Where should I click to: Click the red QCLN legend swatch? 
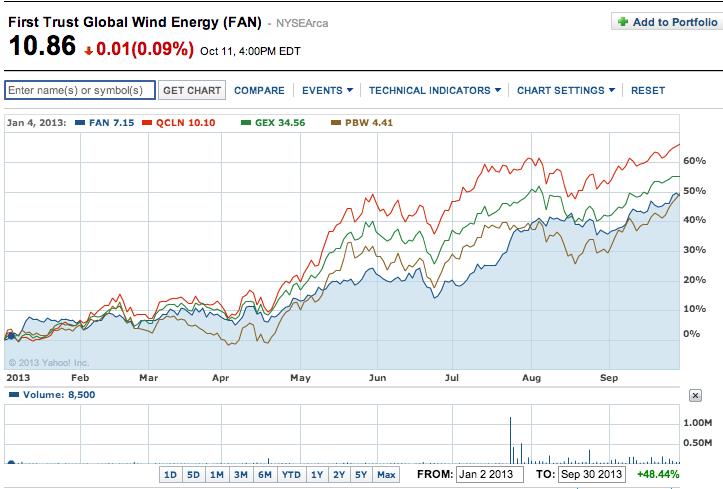147,123
